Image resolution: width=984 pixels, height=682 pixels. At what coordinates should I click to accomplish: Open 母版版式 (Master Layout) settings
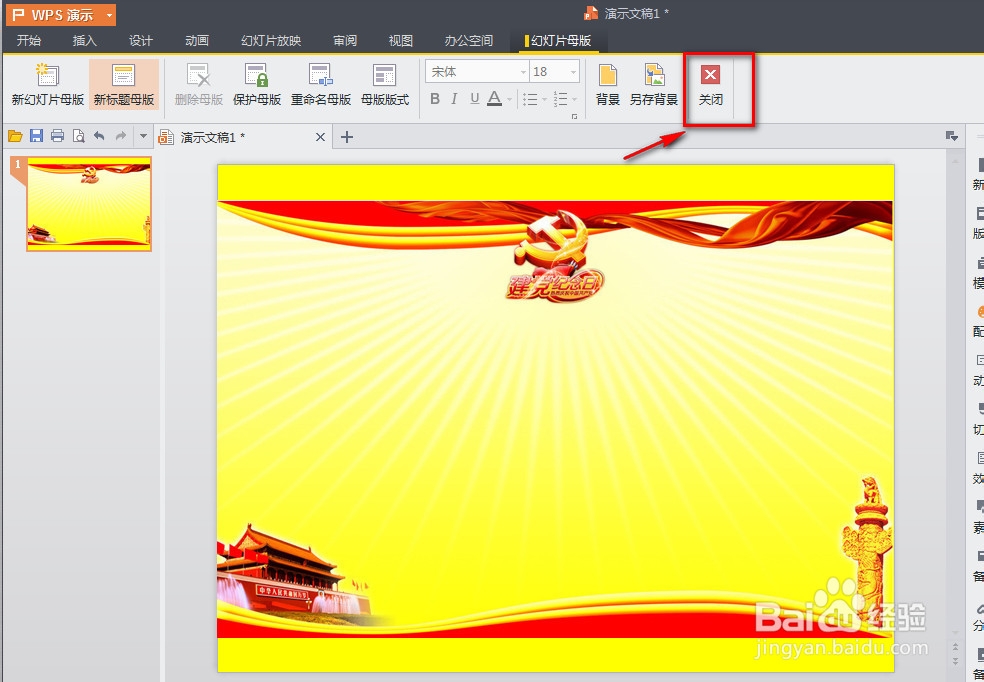click(x=384, y=85)
